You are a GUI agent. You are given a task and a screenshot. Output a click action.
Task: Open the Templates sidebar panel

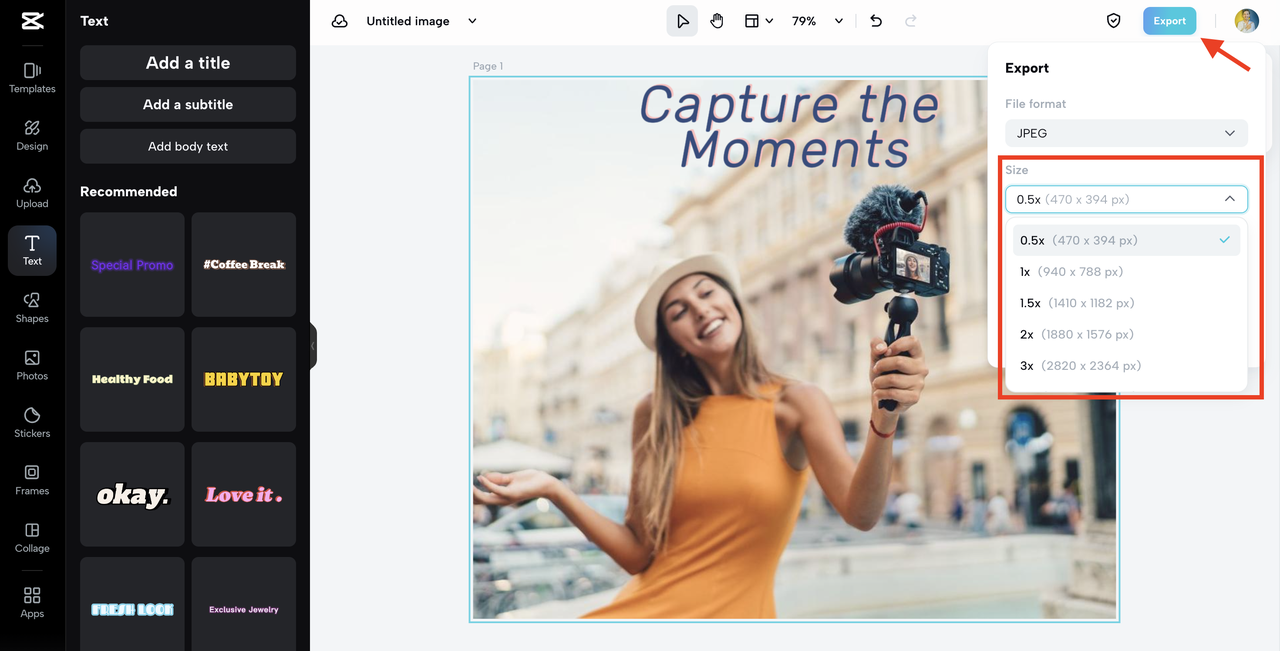(32, 78)
